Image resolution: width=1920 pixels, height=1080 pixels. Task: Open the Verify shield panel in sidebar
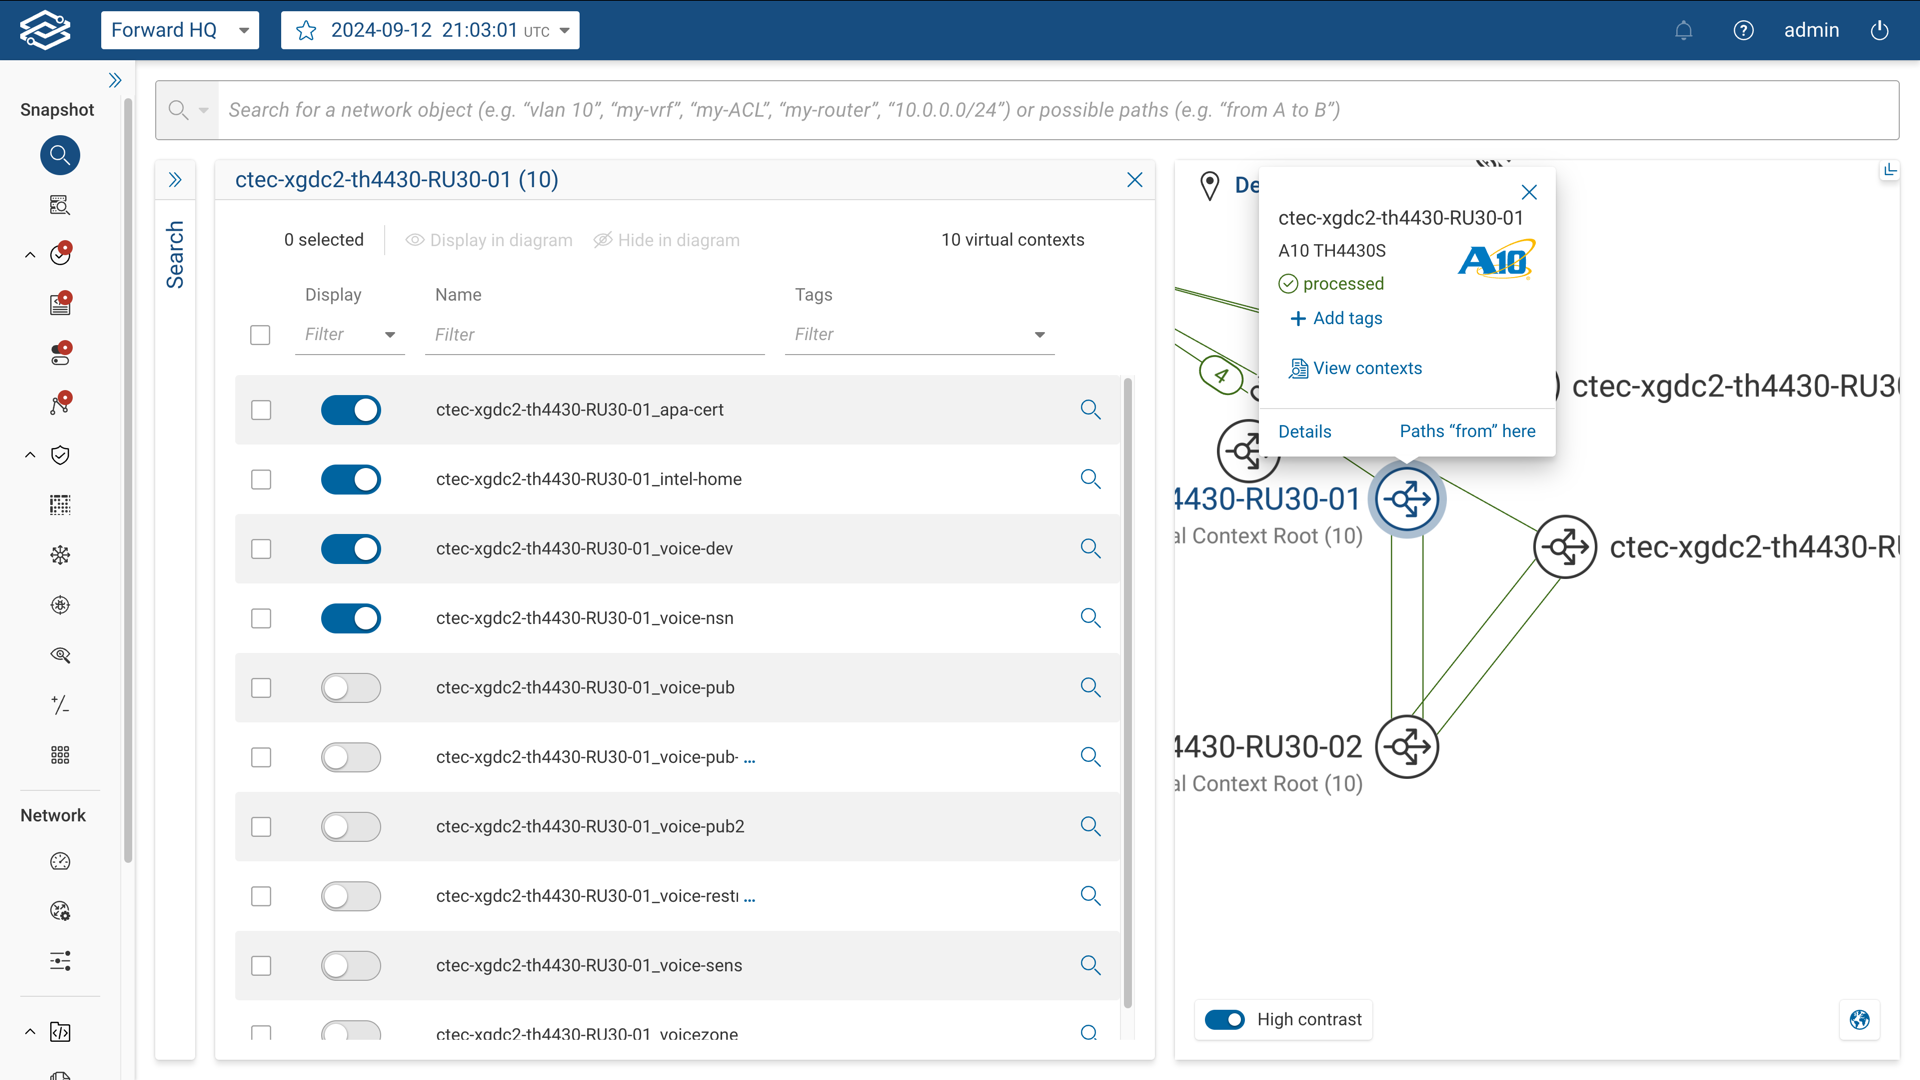[60, 455]
